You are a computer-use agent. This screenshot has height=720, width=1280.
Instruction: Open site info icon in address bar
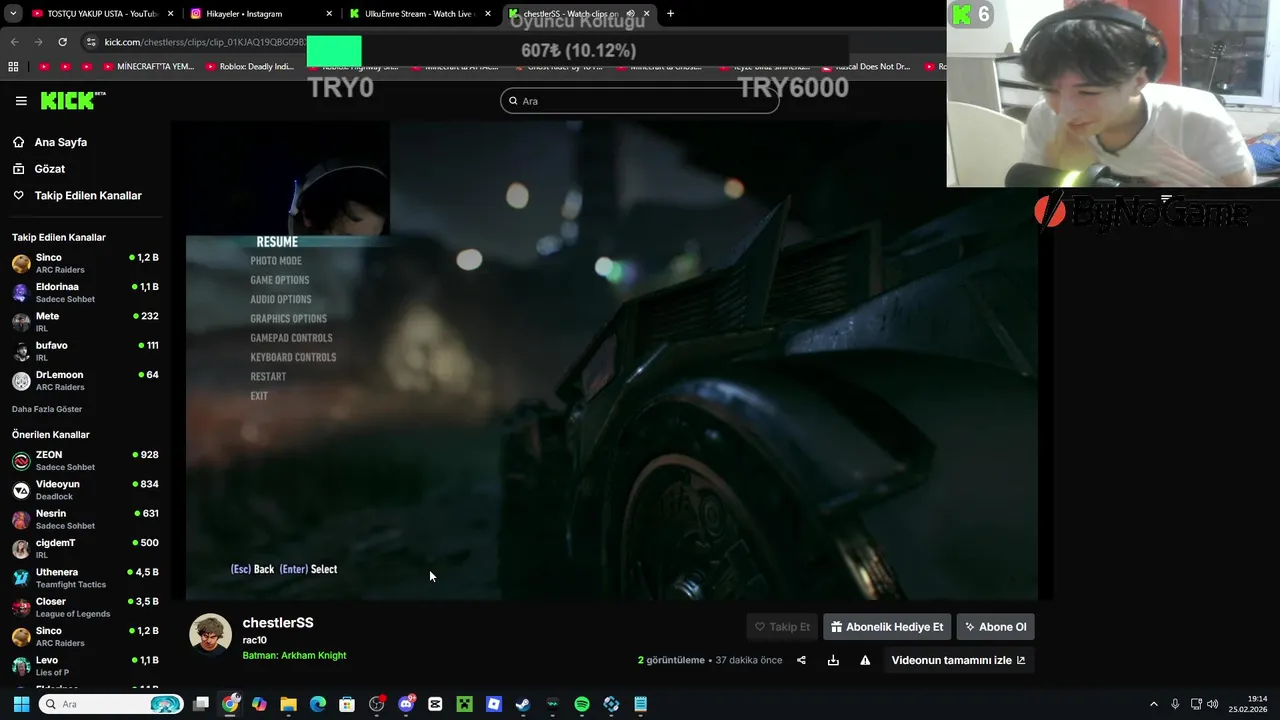click(91, 42)
